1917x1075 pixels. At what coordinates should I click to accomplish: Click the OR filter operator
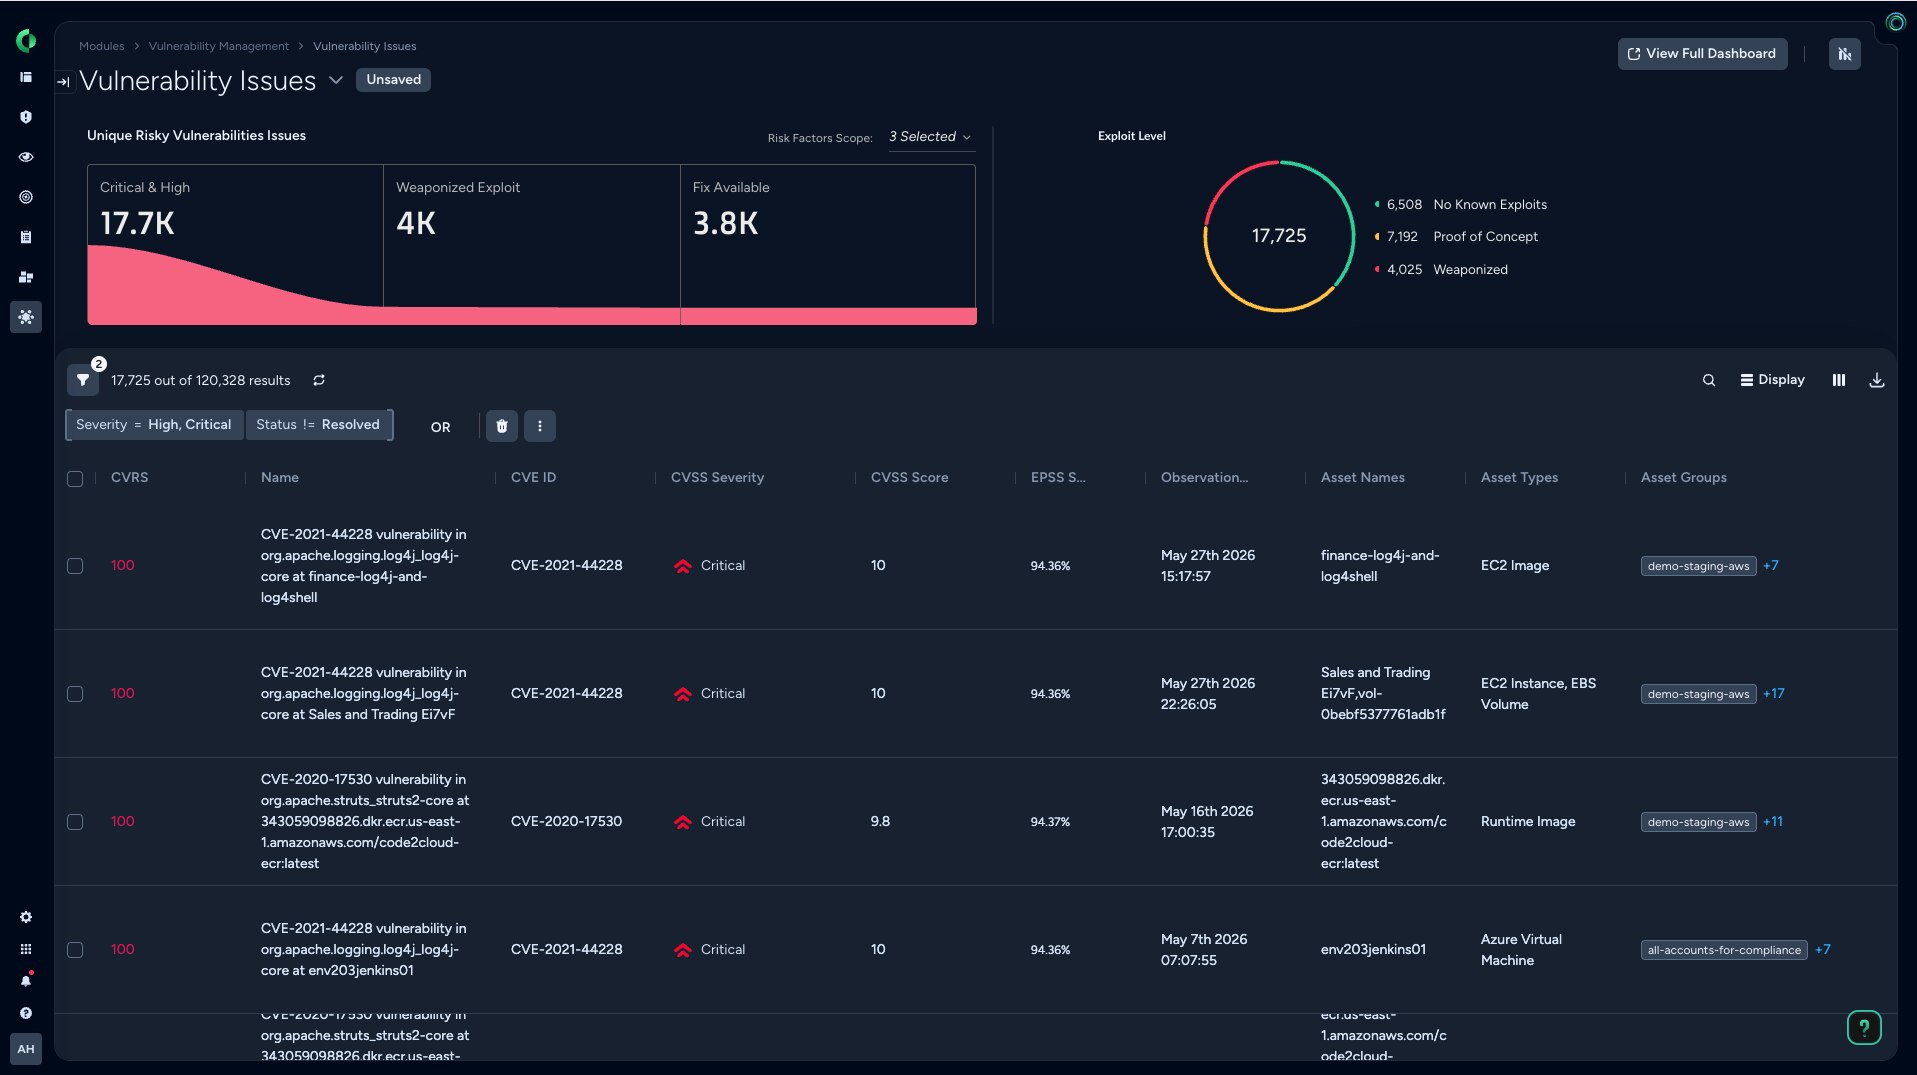pyautogui.click(x=441, y=427)
